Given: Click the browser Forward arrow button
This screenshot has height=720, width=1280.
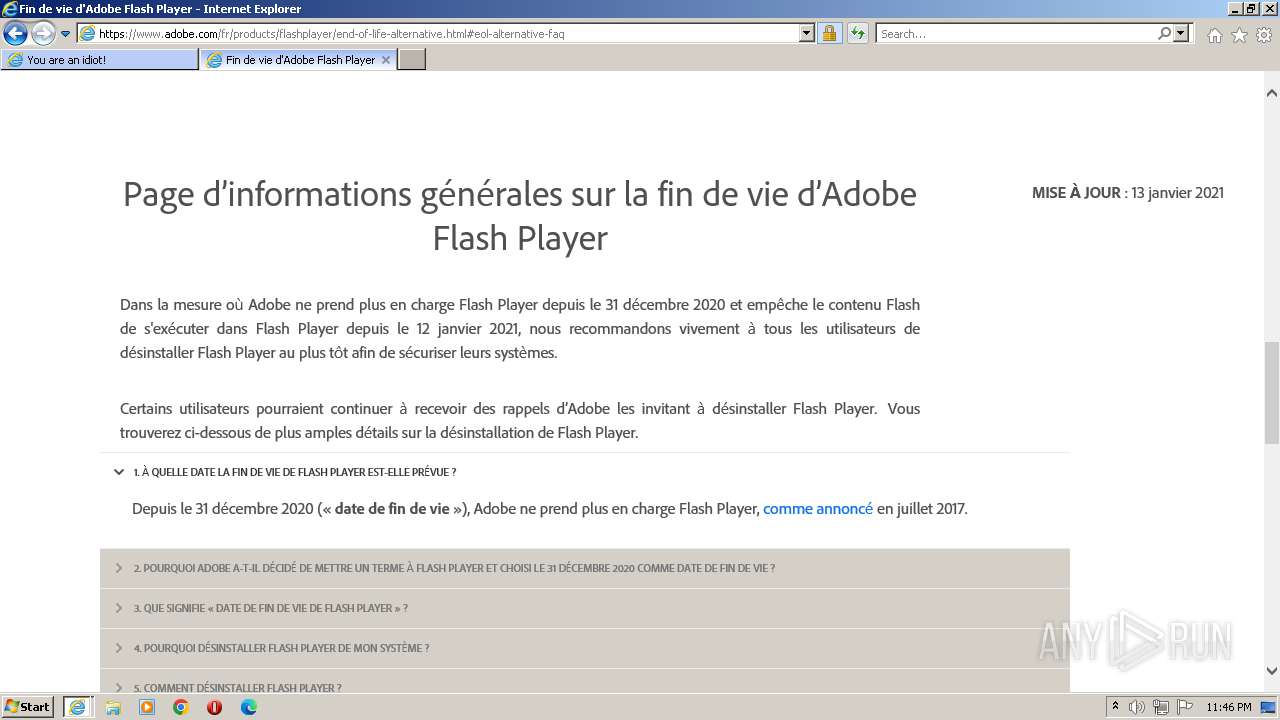Looking at the screenshot, I should [x=43, y=34].
